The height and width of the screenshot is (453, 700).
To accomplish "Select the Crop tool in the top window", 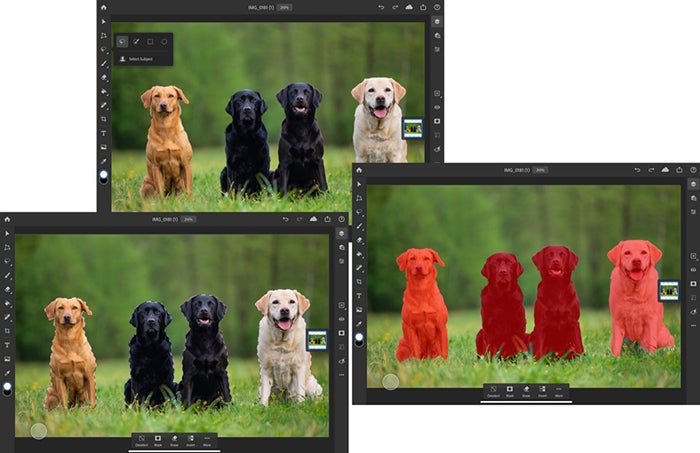I will pyautogui.click(x=104, y=119).
